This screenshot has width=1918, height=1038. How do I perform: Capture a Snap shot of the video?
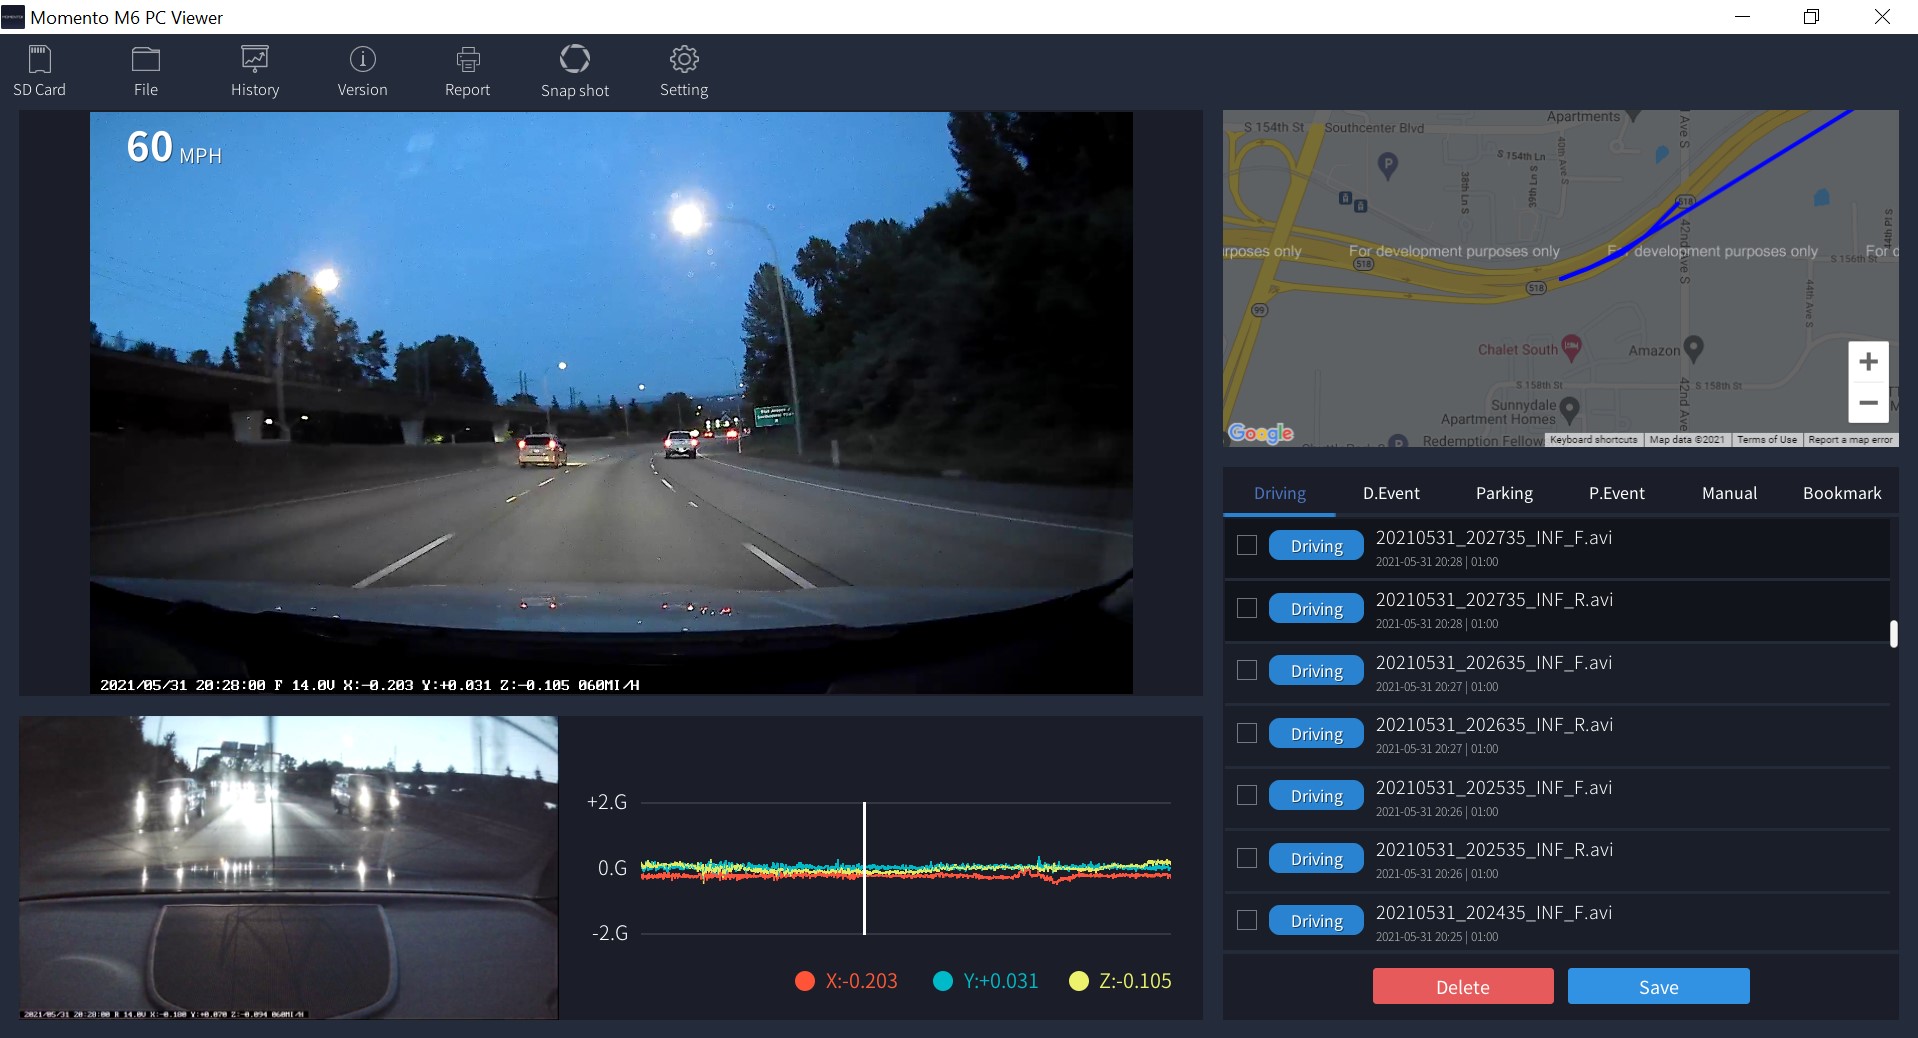574,70
